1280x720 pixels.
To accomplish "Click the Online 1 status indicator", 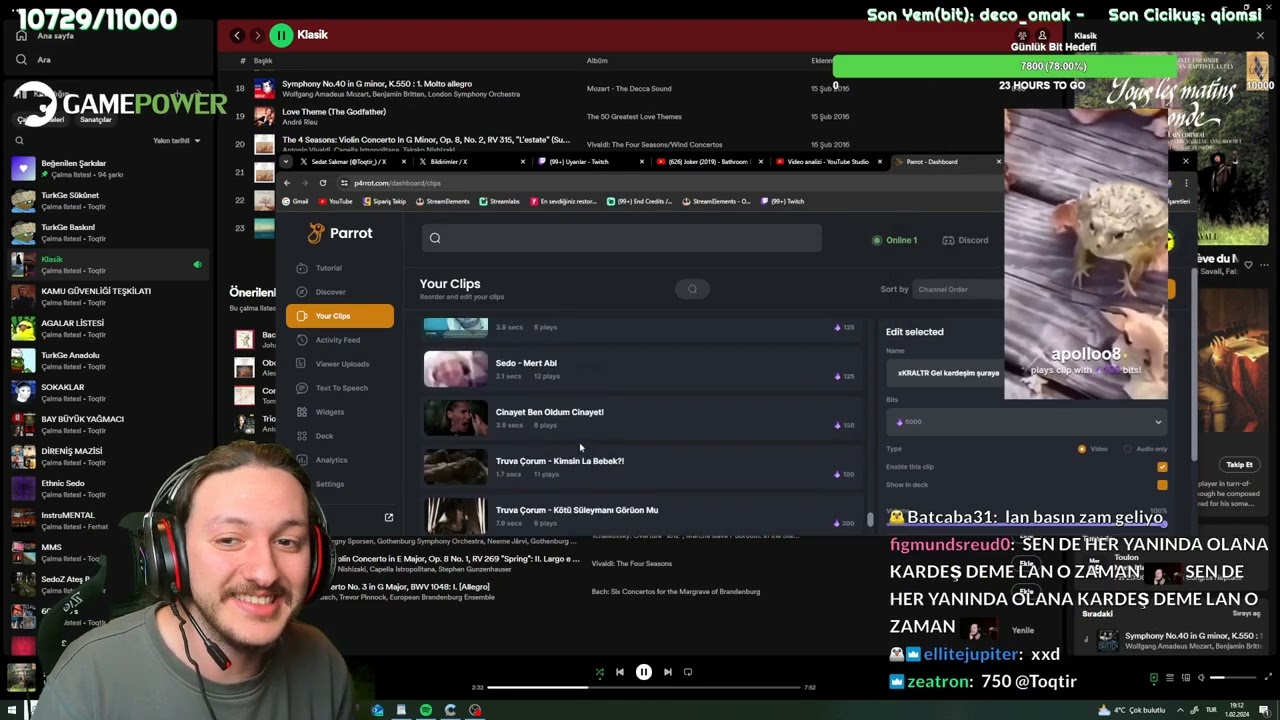I will (x=894, y=240).
